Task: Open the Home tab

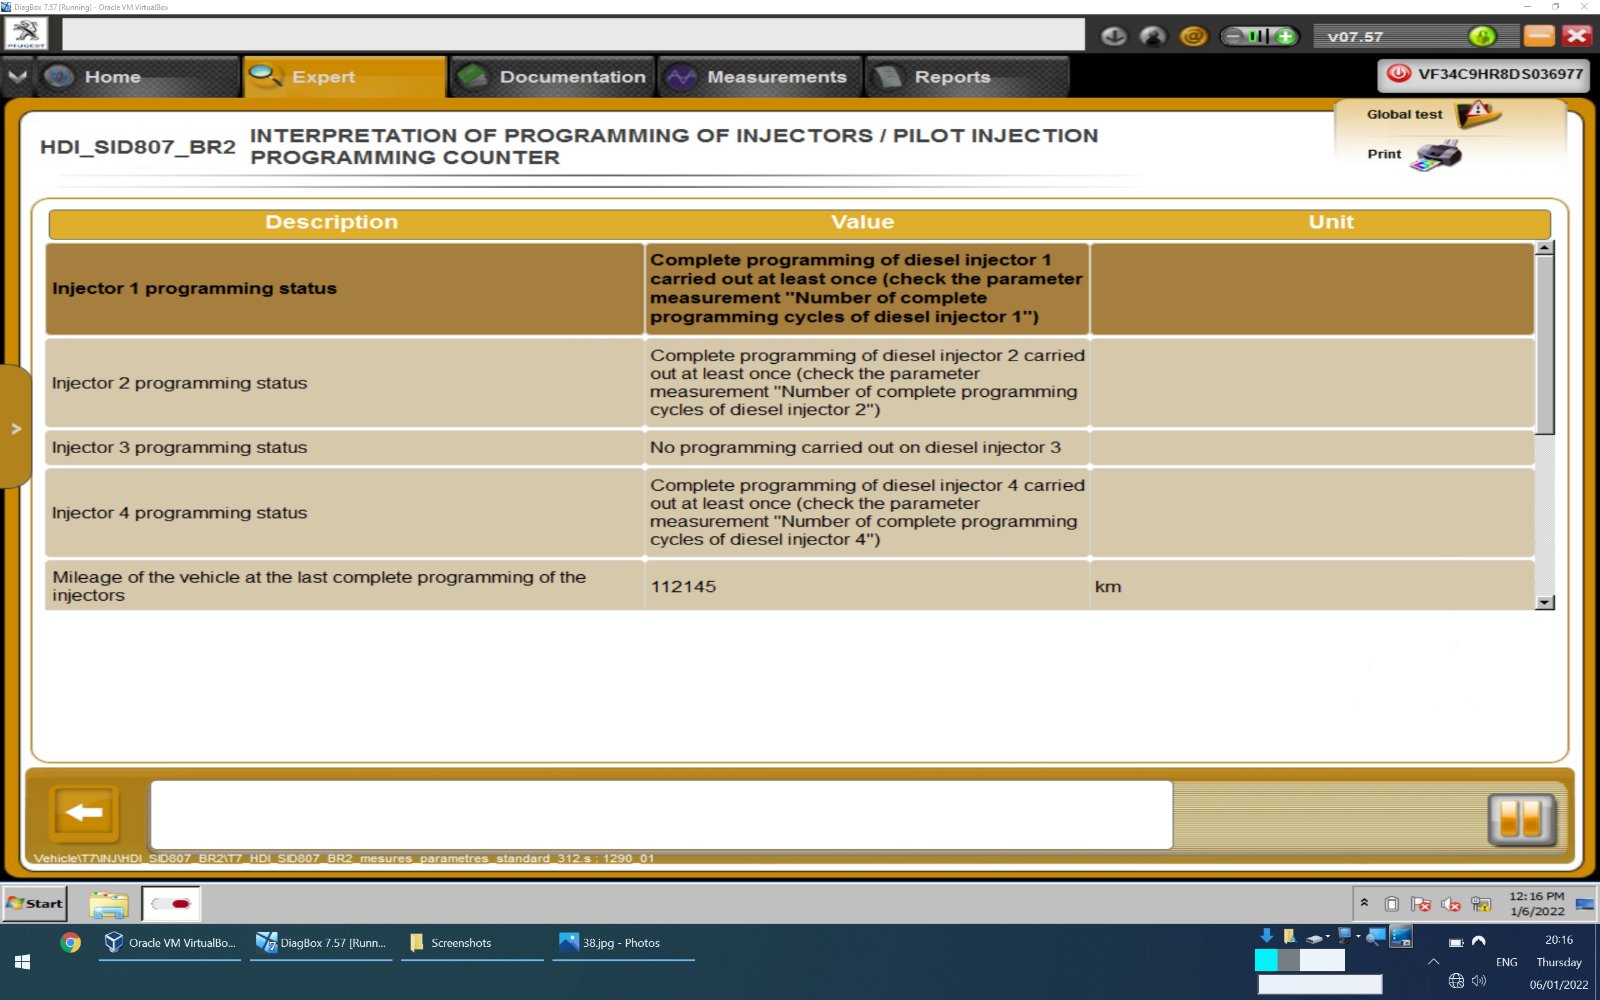Action: pos(138,76)
